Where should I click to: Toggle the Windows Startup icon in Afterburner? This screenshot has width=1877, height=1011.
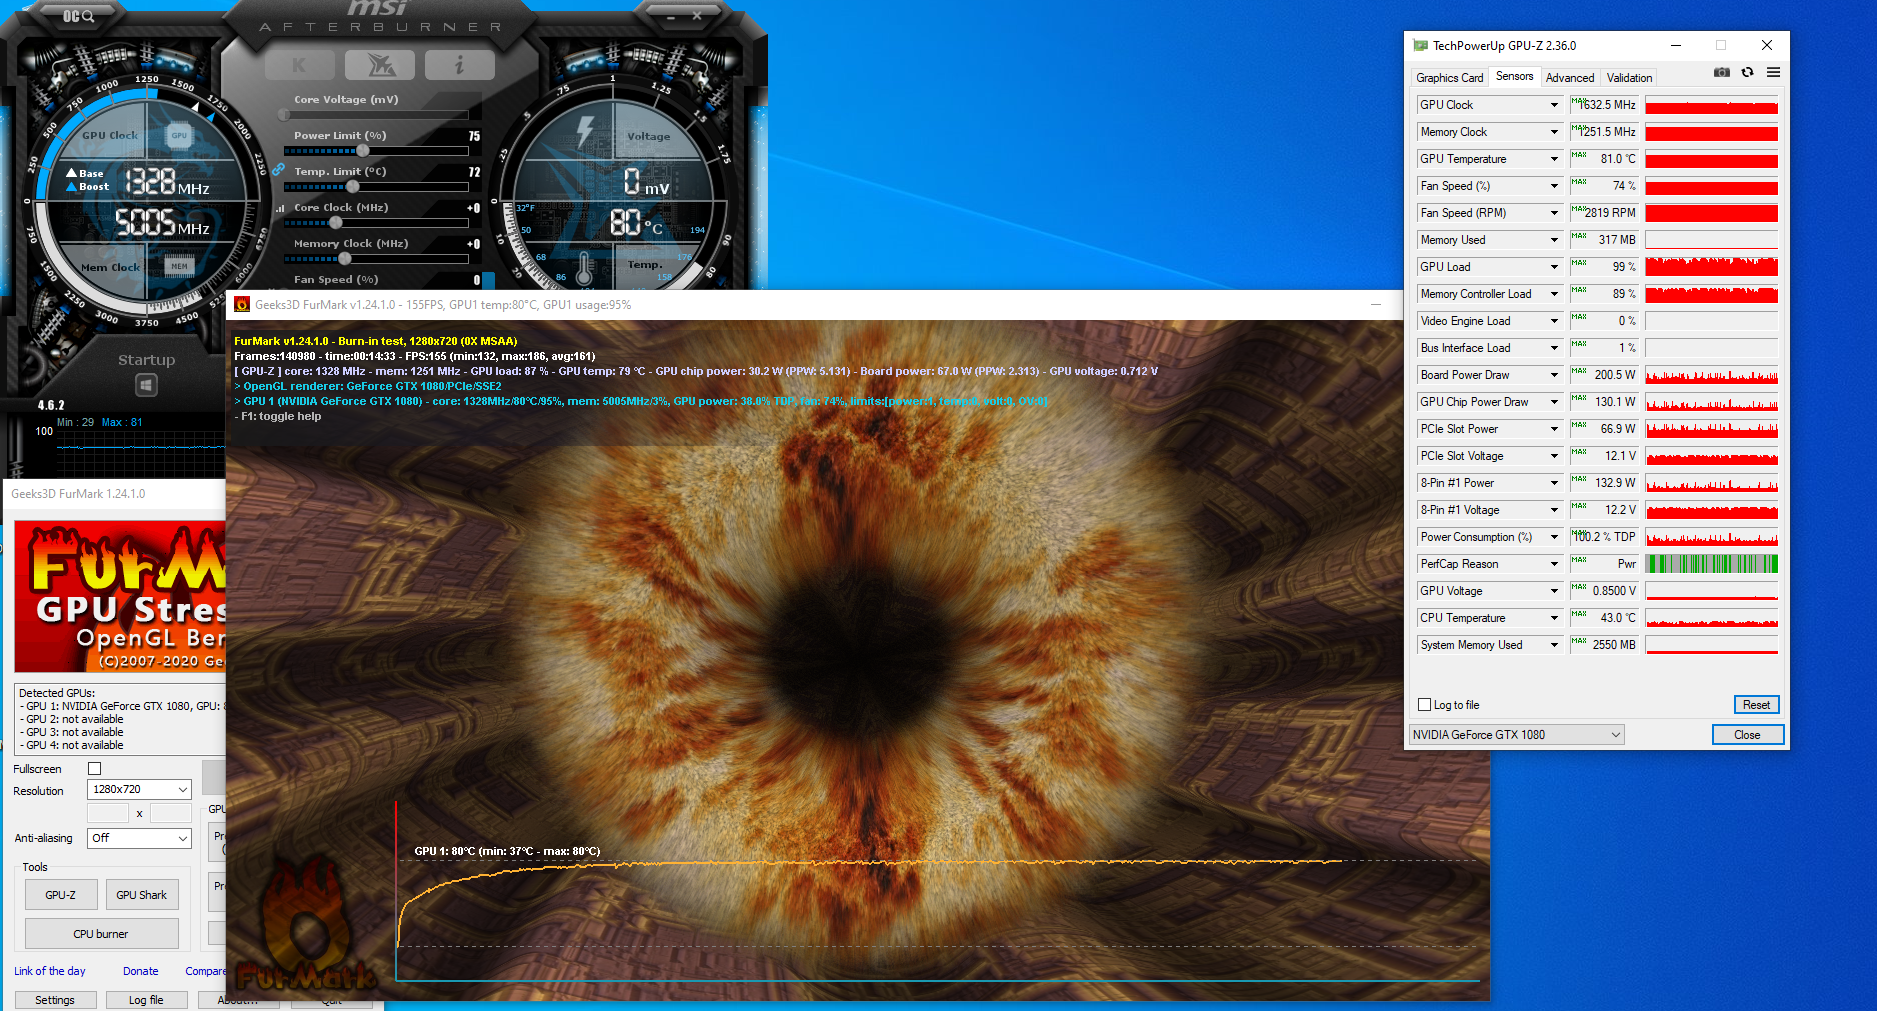click(146, 385)
